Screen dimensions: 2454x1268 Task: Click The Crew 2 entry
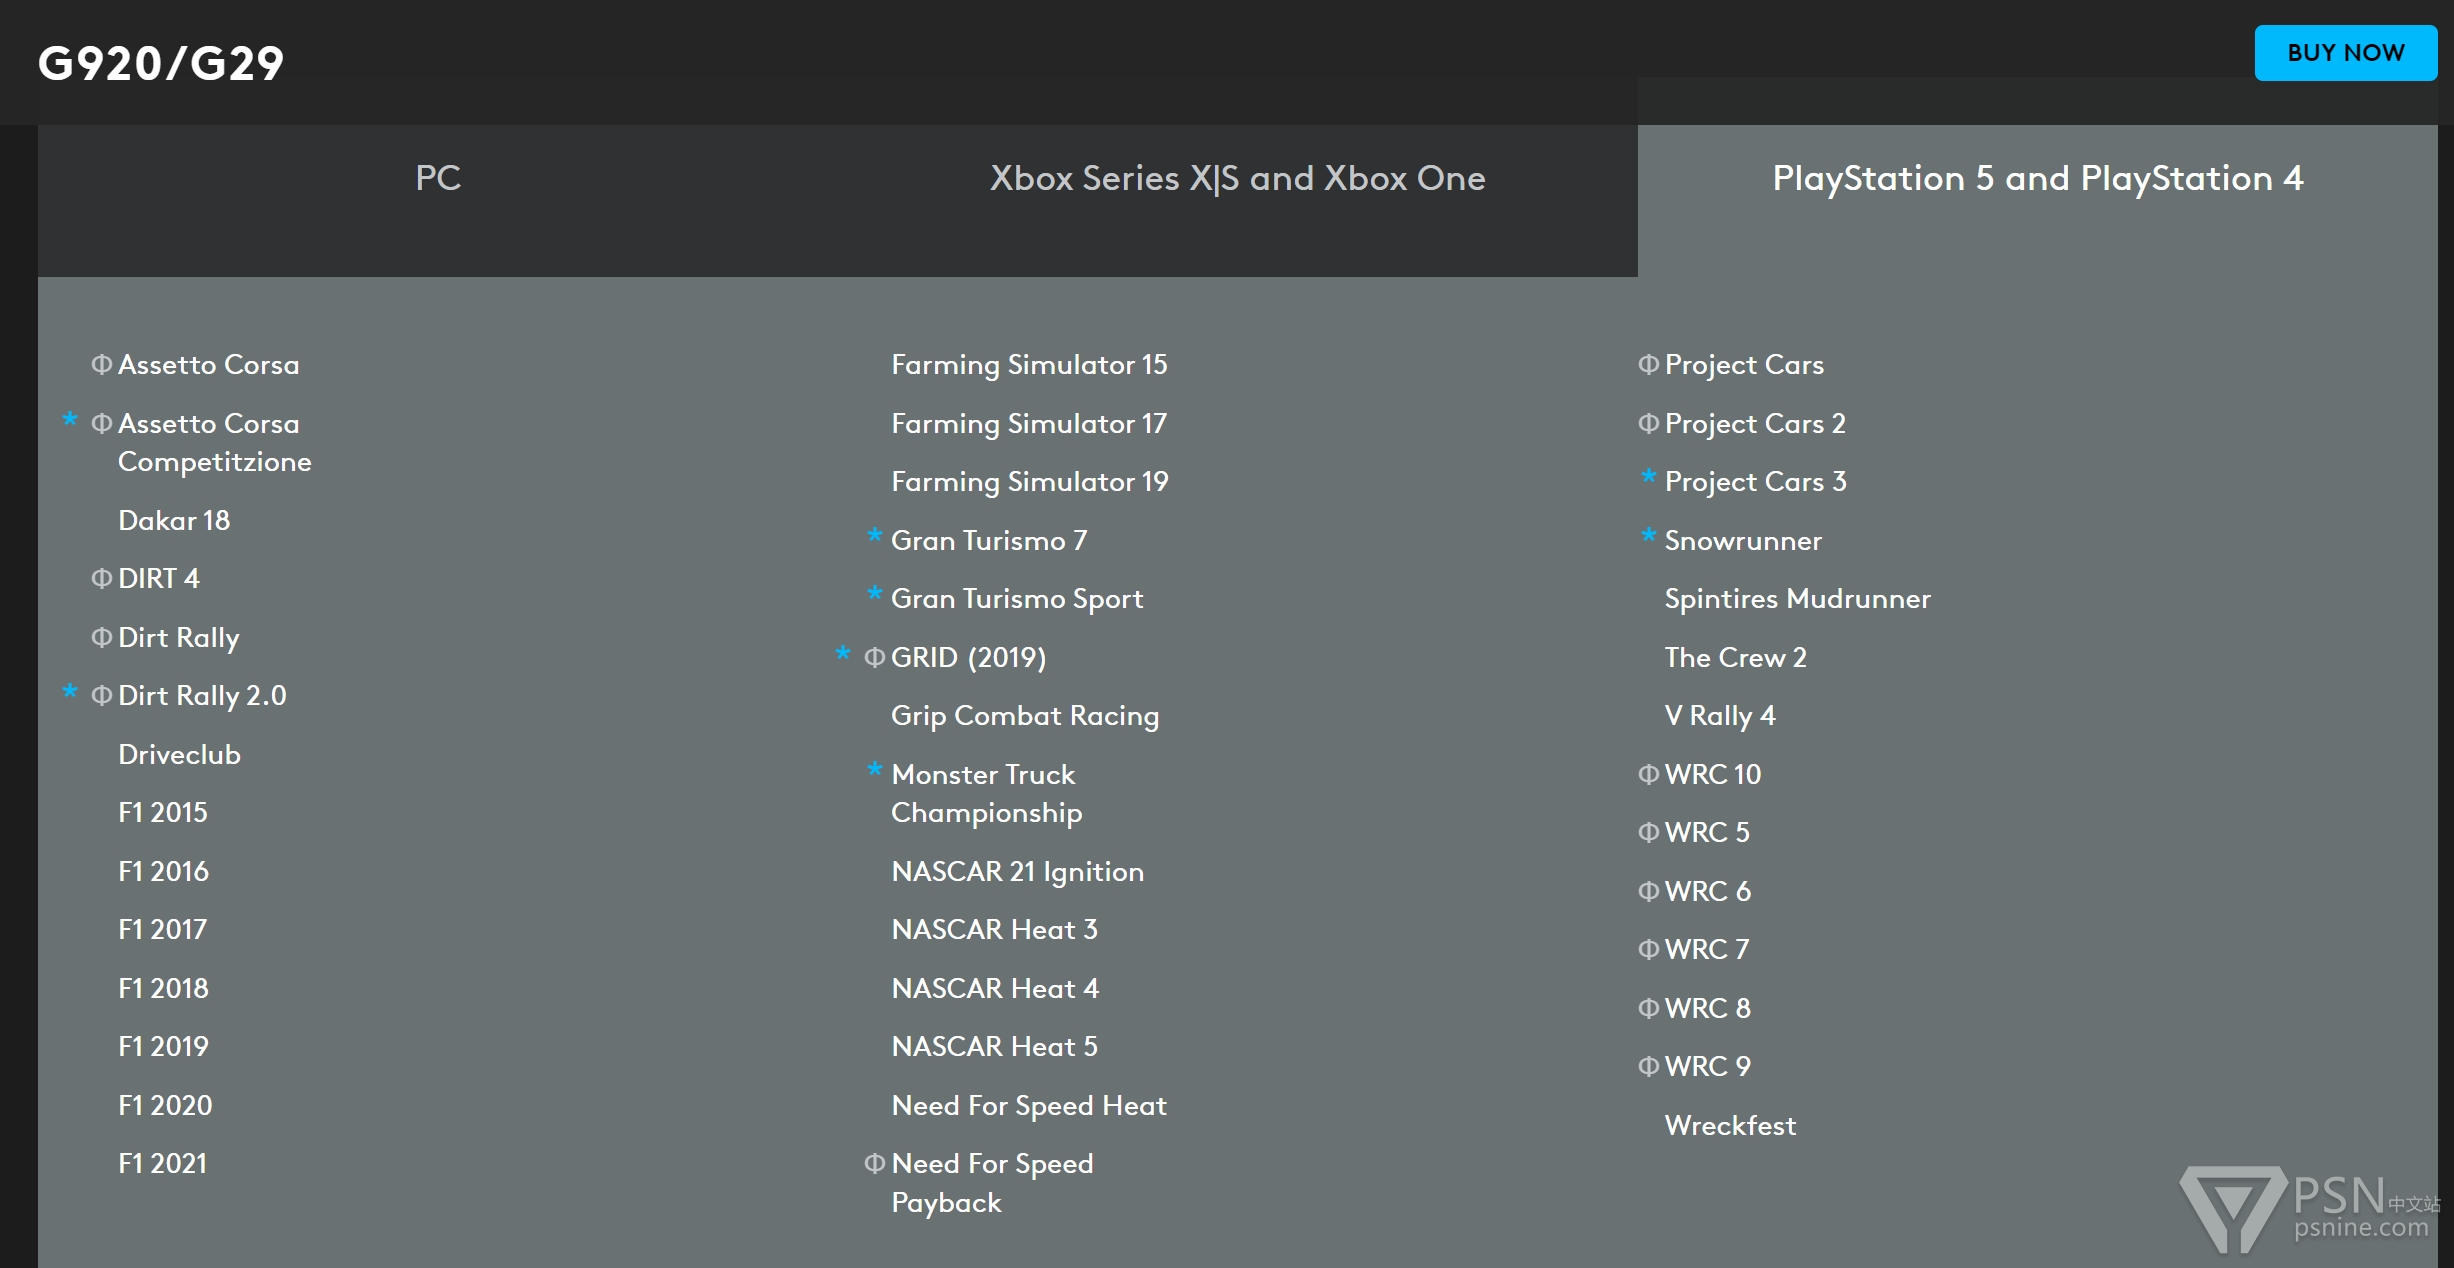pos(1736,658)
